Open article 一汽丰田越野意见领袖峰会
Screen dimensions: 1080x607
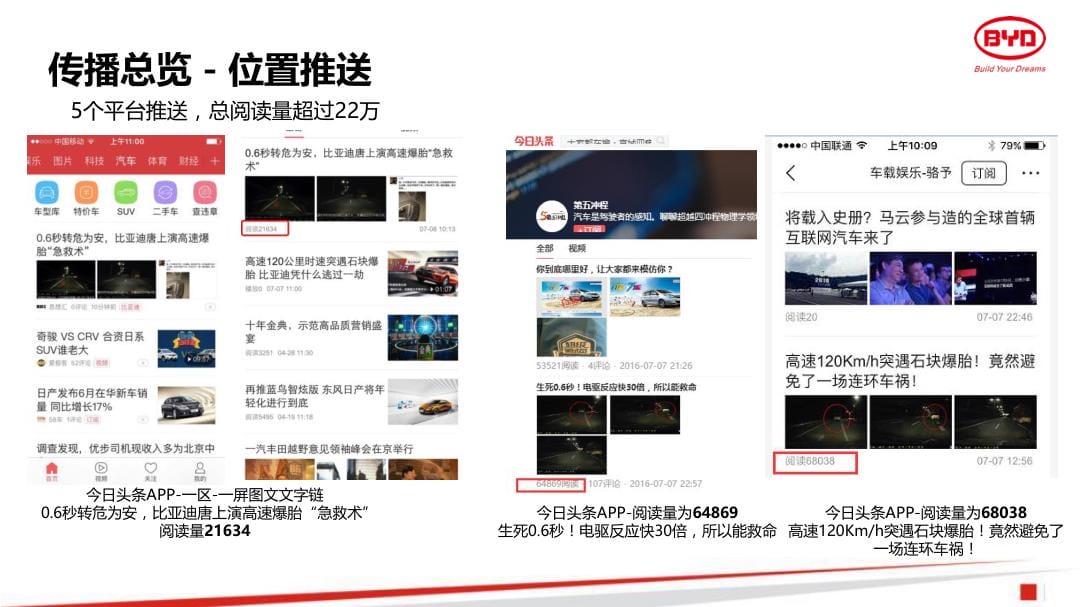point(329,449)
